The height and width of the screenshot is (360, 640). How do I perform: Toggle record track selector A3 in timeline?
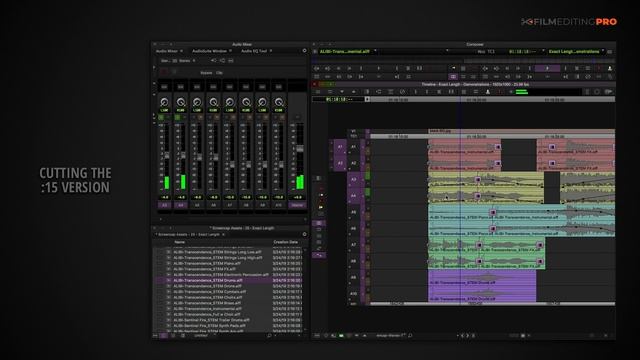point(353,180)
